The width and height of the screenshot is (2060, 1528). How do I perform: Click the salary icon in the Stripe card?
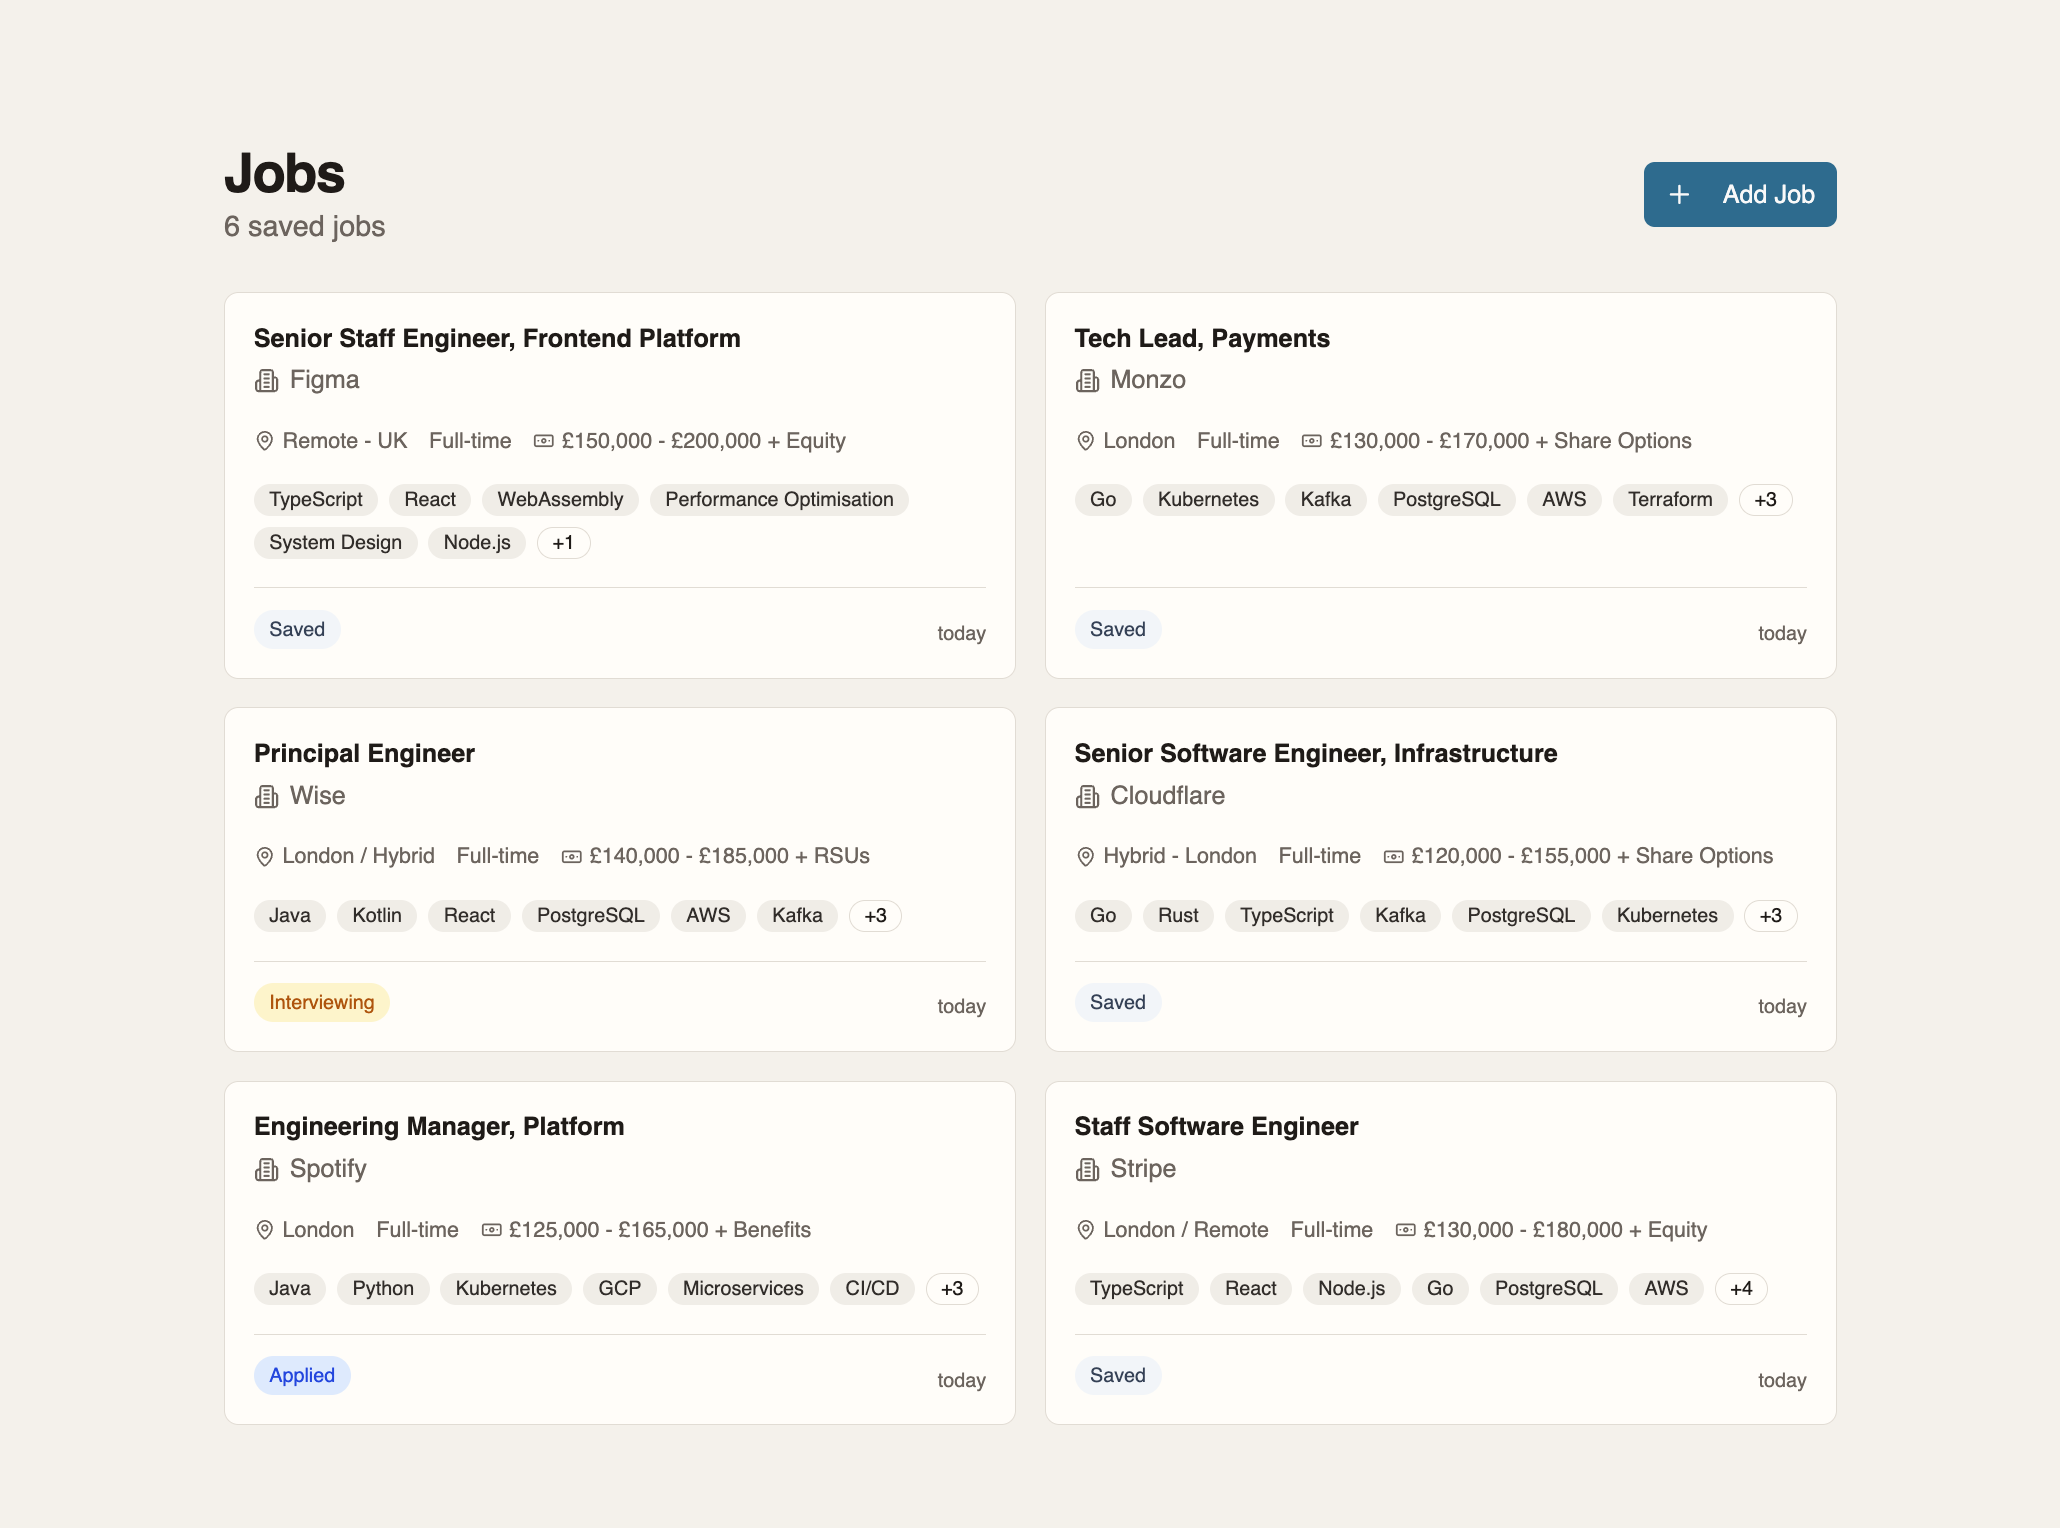pyautogui.click(x=1405, y=1230)
